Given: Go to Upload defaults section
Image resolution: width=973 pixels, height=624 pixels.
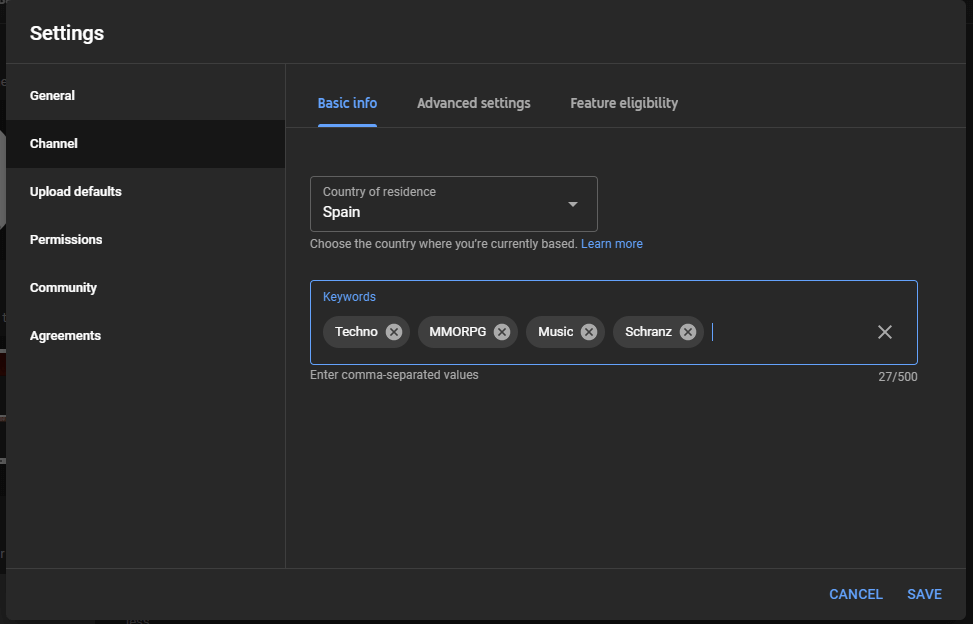Looking at the screenshot, I should point(76,192).
